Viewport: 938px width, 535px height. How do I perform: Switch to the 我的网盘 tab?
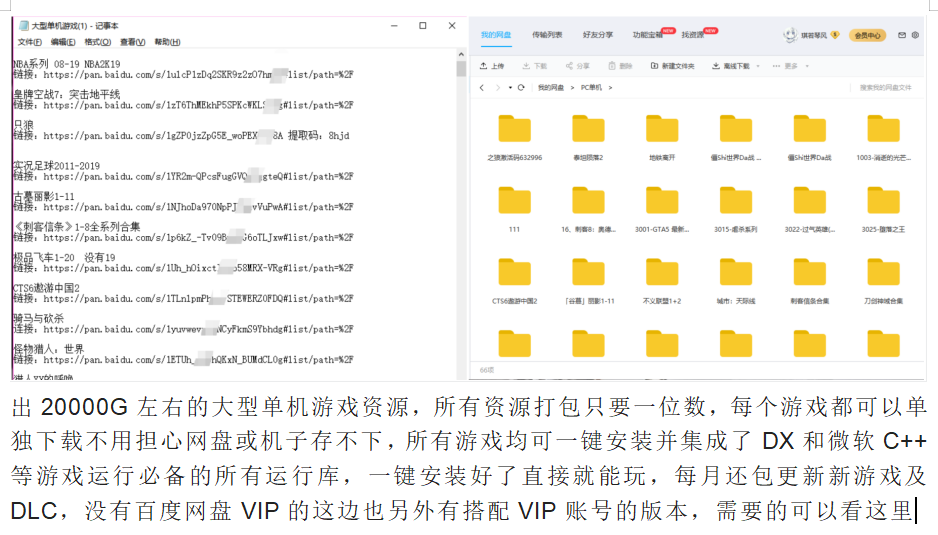(496, 35)
